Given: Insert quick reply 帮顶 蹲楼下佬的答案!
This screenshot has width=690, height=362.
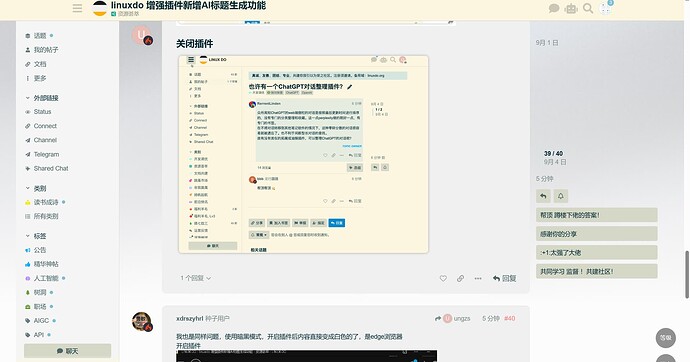Looking at the screenshot, I should pyautogui.click(x=596, y=215).
